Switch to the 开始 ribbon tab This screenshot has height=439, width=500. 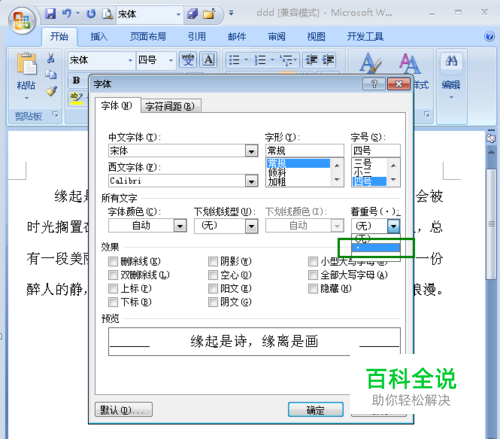(x=59, y=37)
